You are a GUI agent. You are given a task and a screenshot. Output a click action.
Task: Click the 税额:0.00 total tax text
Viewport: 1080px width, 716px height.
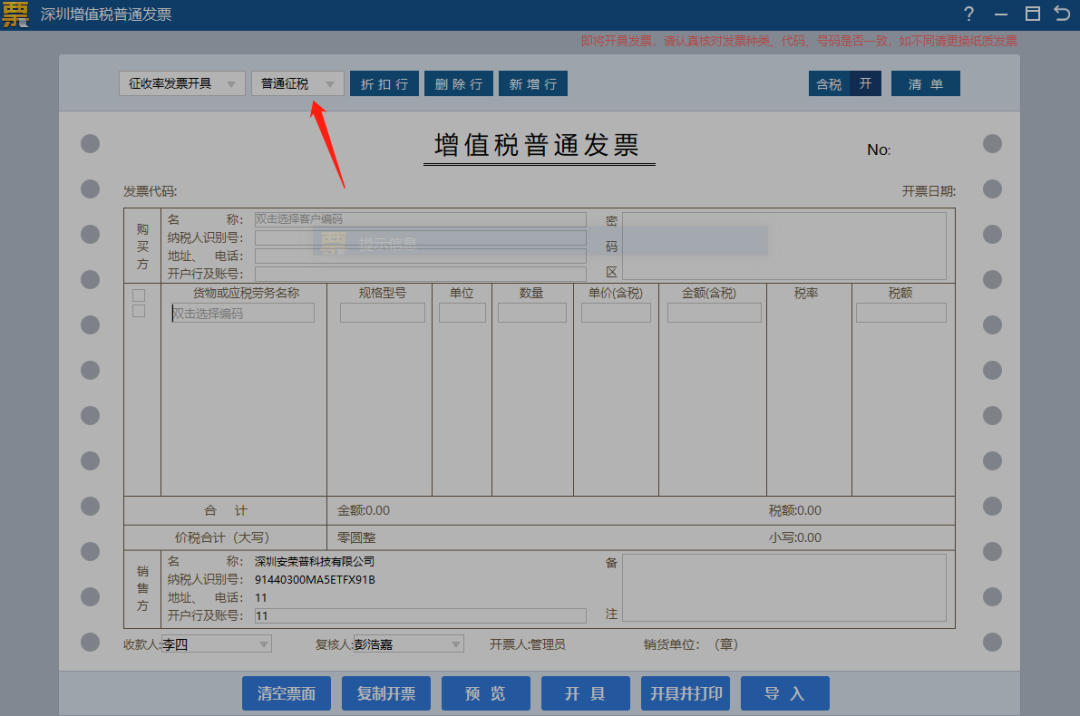(795, 511)
